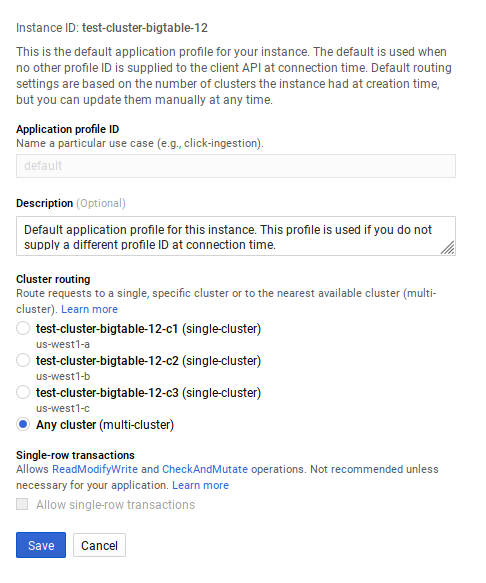
Task: Open Learn more link for single-row transactions
Action: [x=200, y=485]
